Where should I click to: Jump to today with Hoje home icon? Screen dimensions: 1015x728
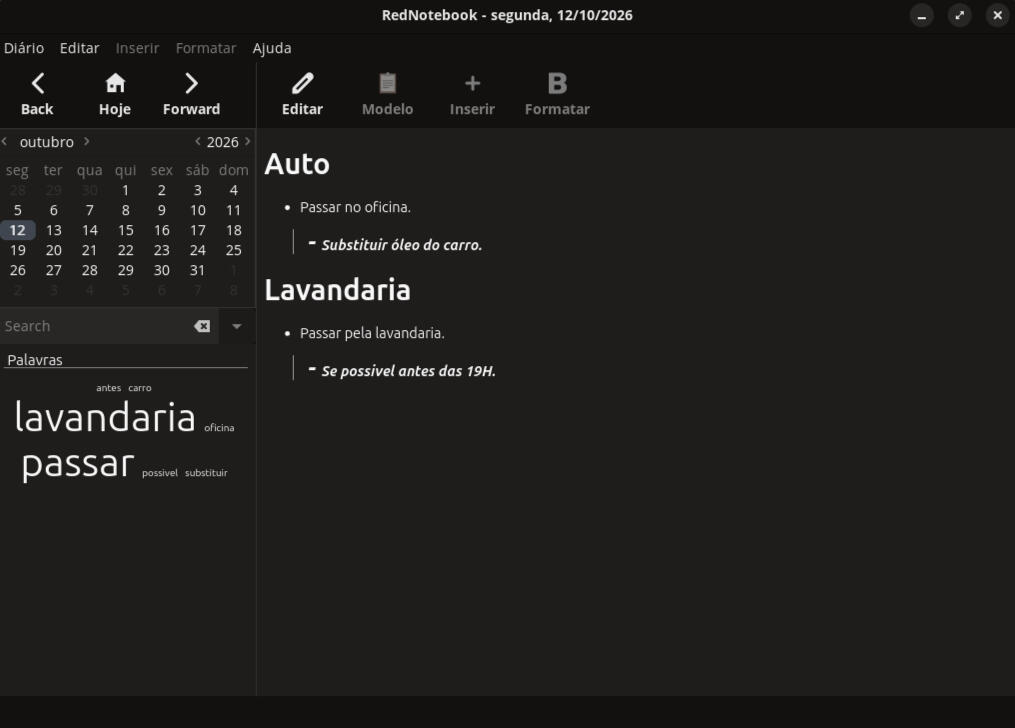pos(115,94)
